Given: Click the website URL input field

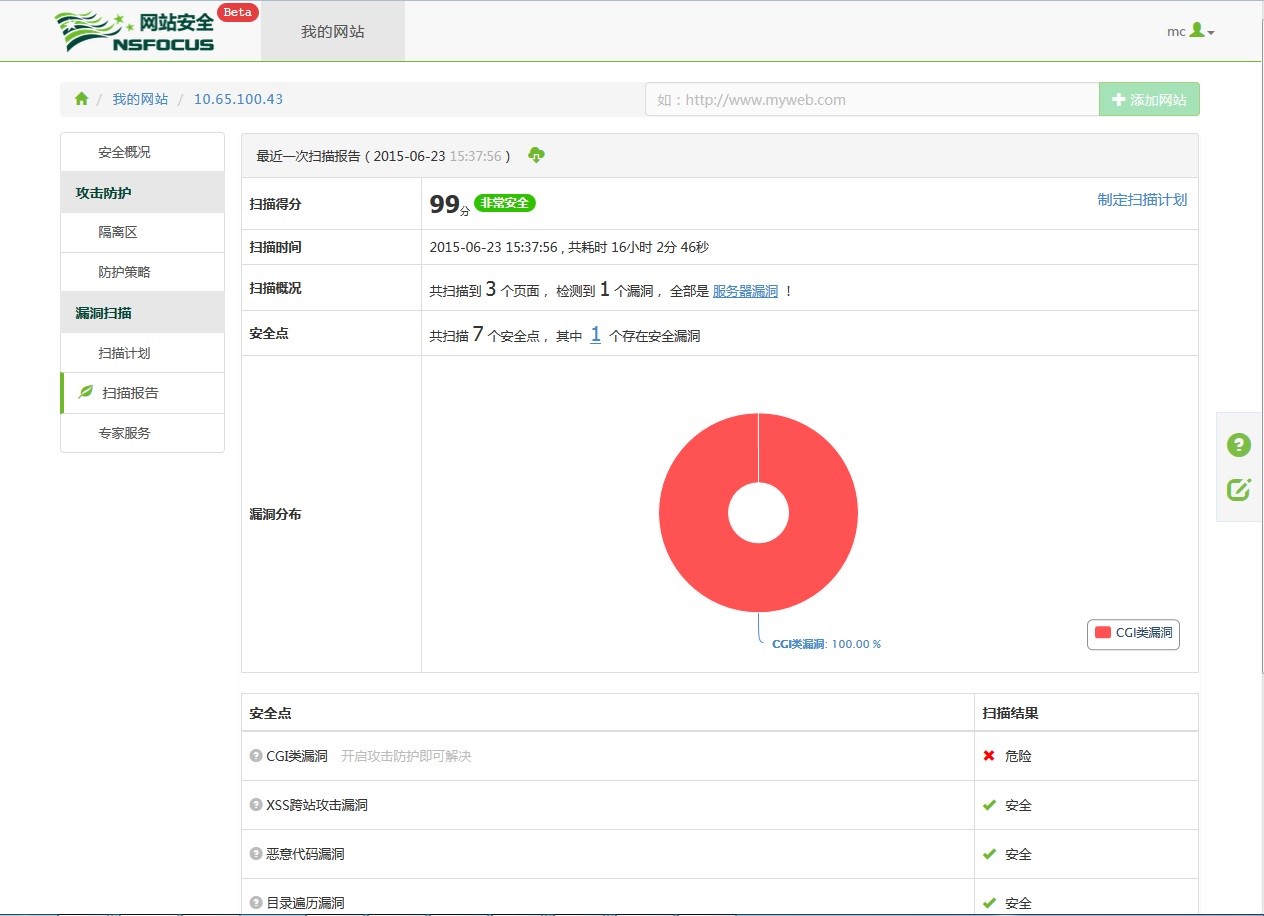Looking at the screenshot, I should (x=870, y=100).
